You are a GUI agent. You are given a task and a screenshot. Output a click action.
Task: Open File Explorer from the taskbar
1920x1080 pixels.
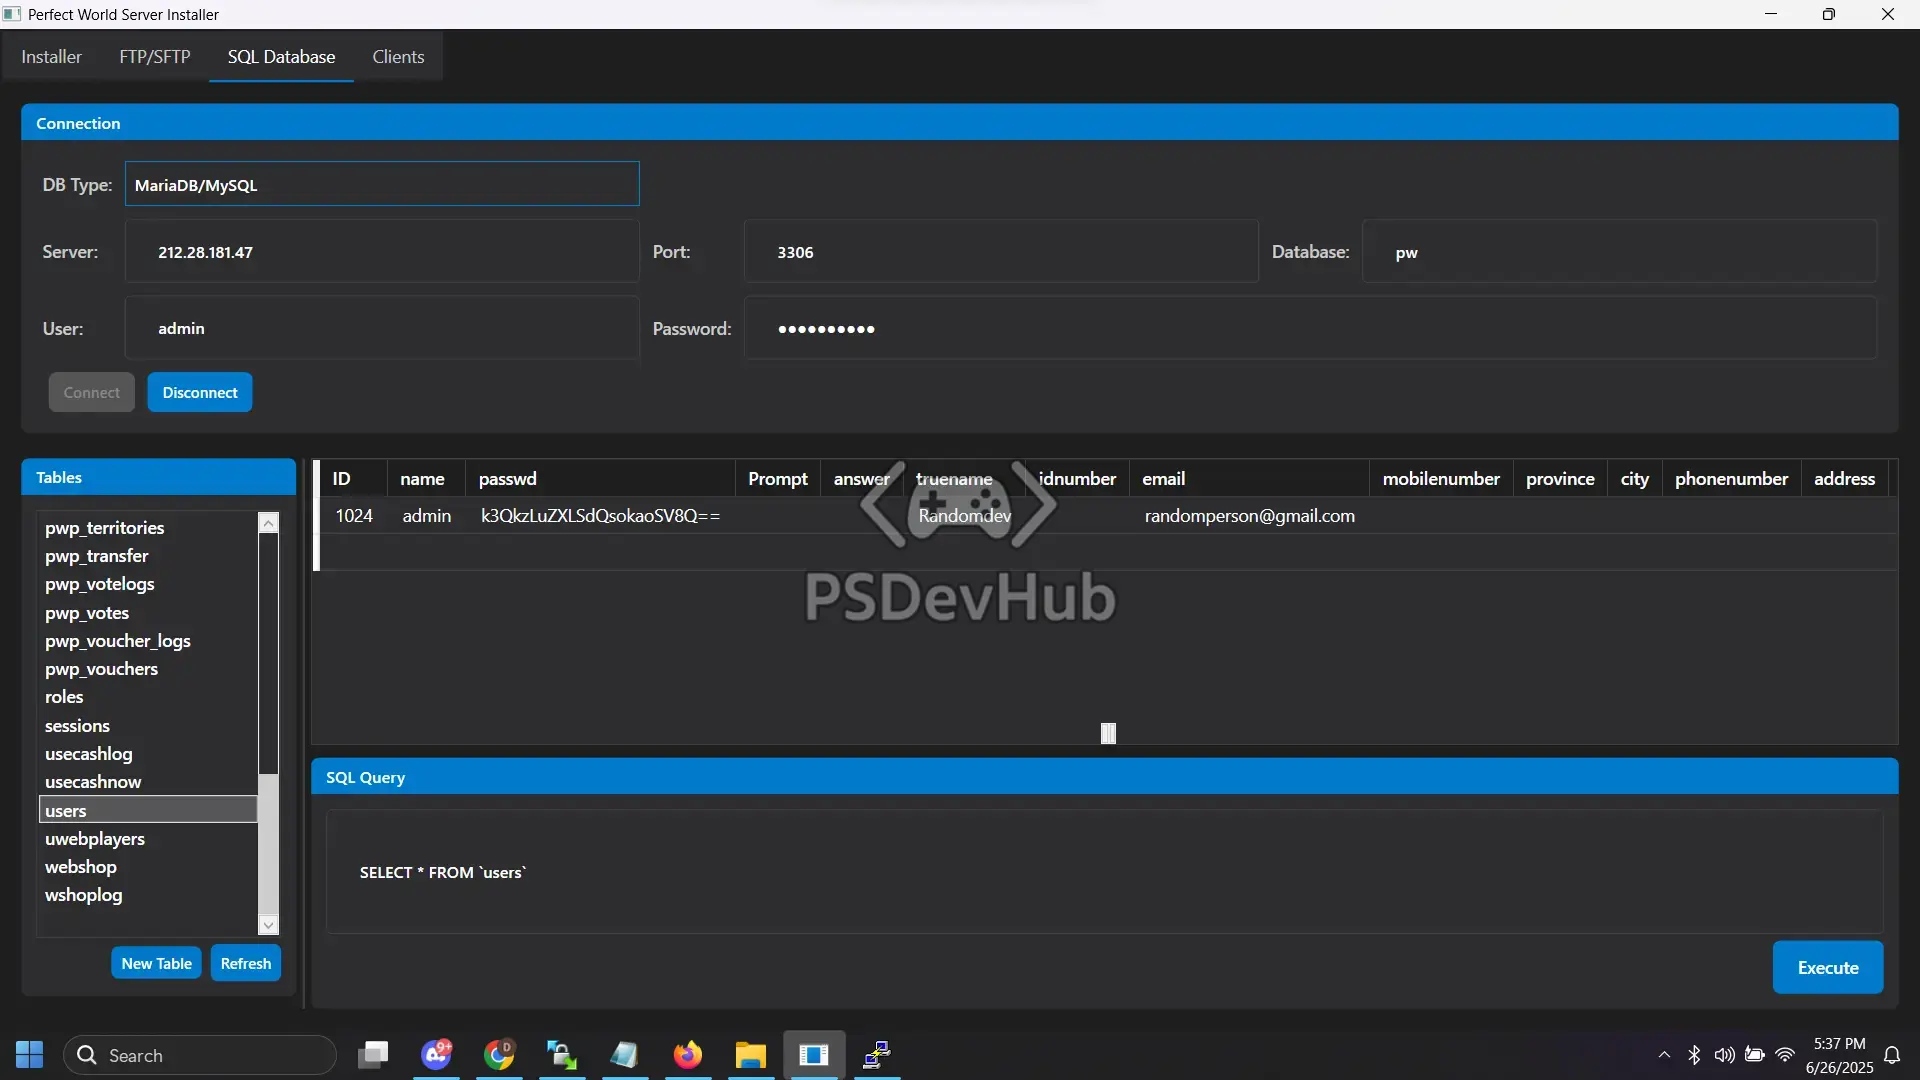[x=751, y=1055]
